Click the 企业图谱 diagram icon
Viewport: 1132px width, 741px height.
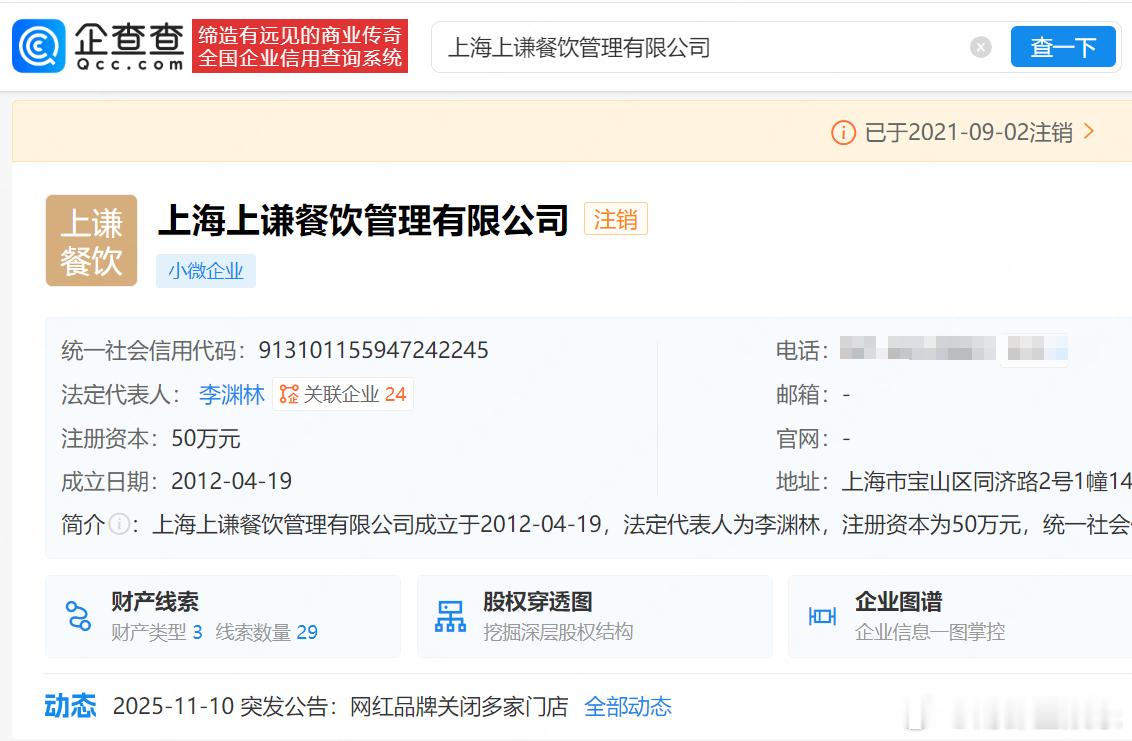(822, 616)
